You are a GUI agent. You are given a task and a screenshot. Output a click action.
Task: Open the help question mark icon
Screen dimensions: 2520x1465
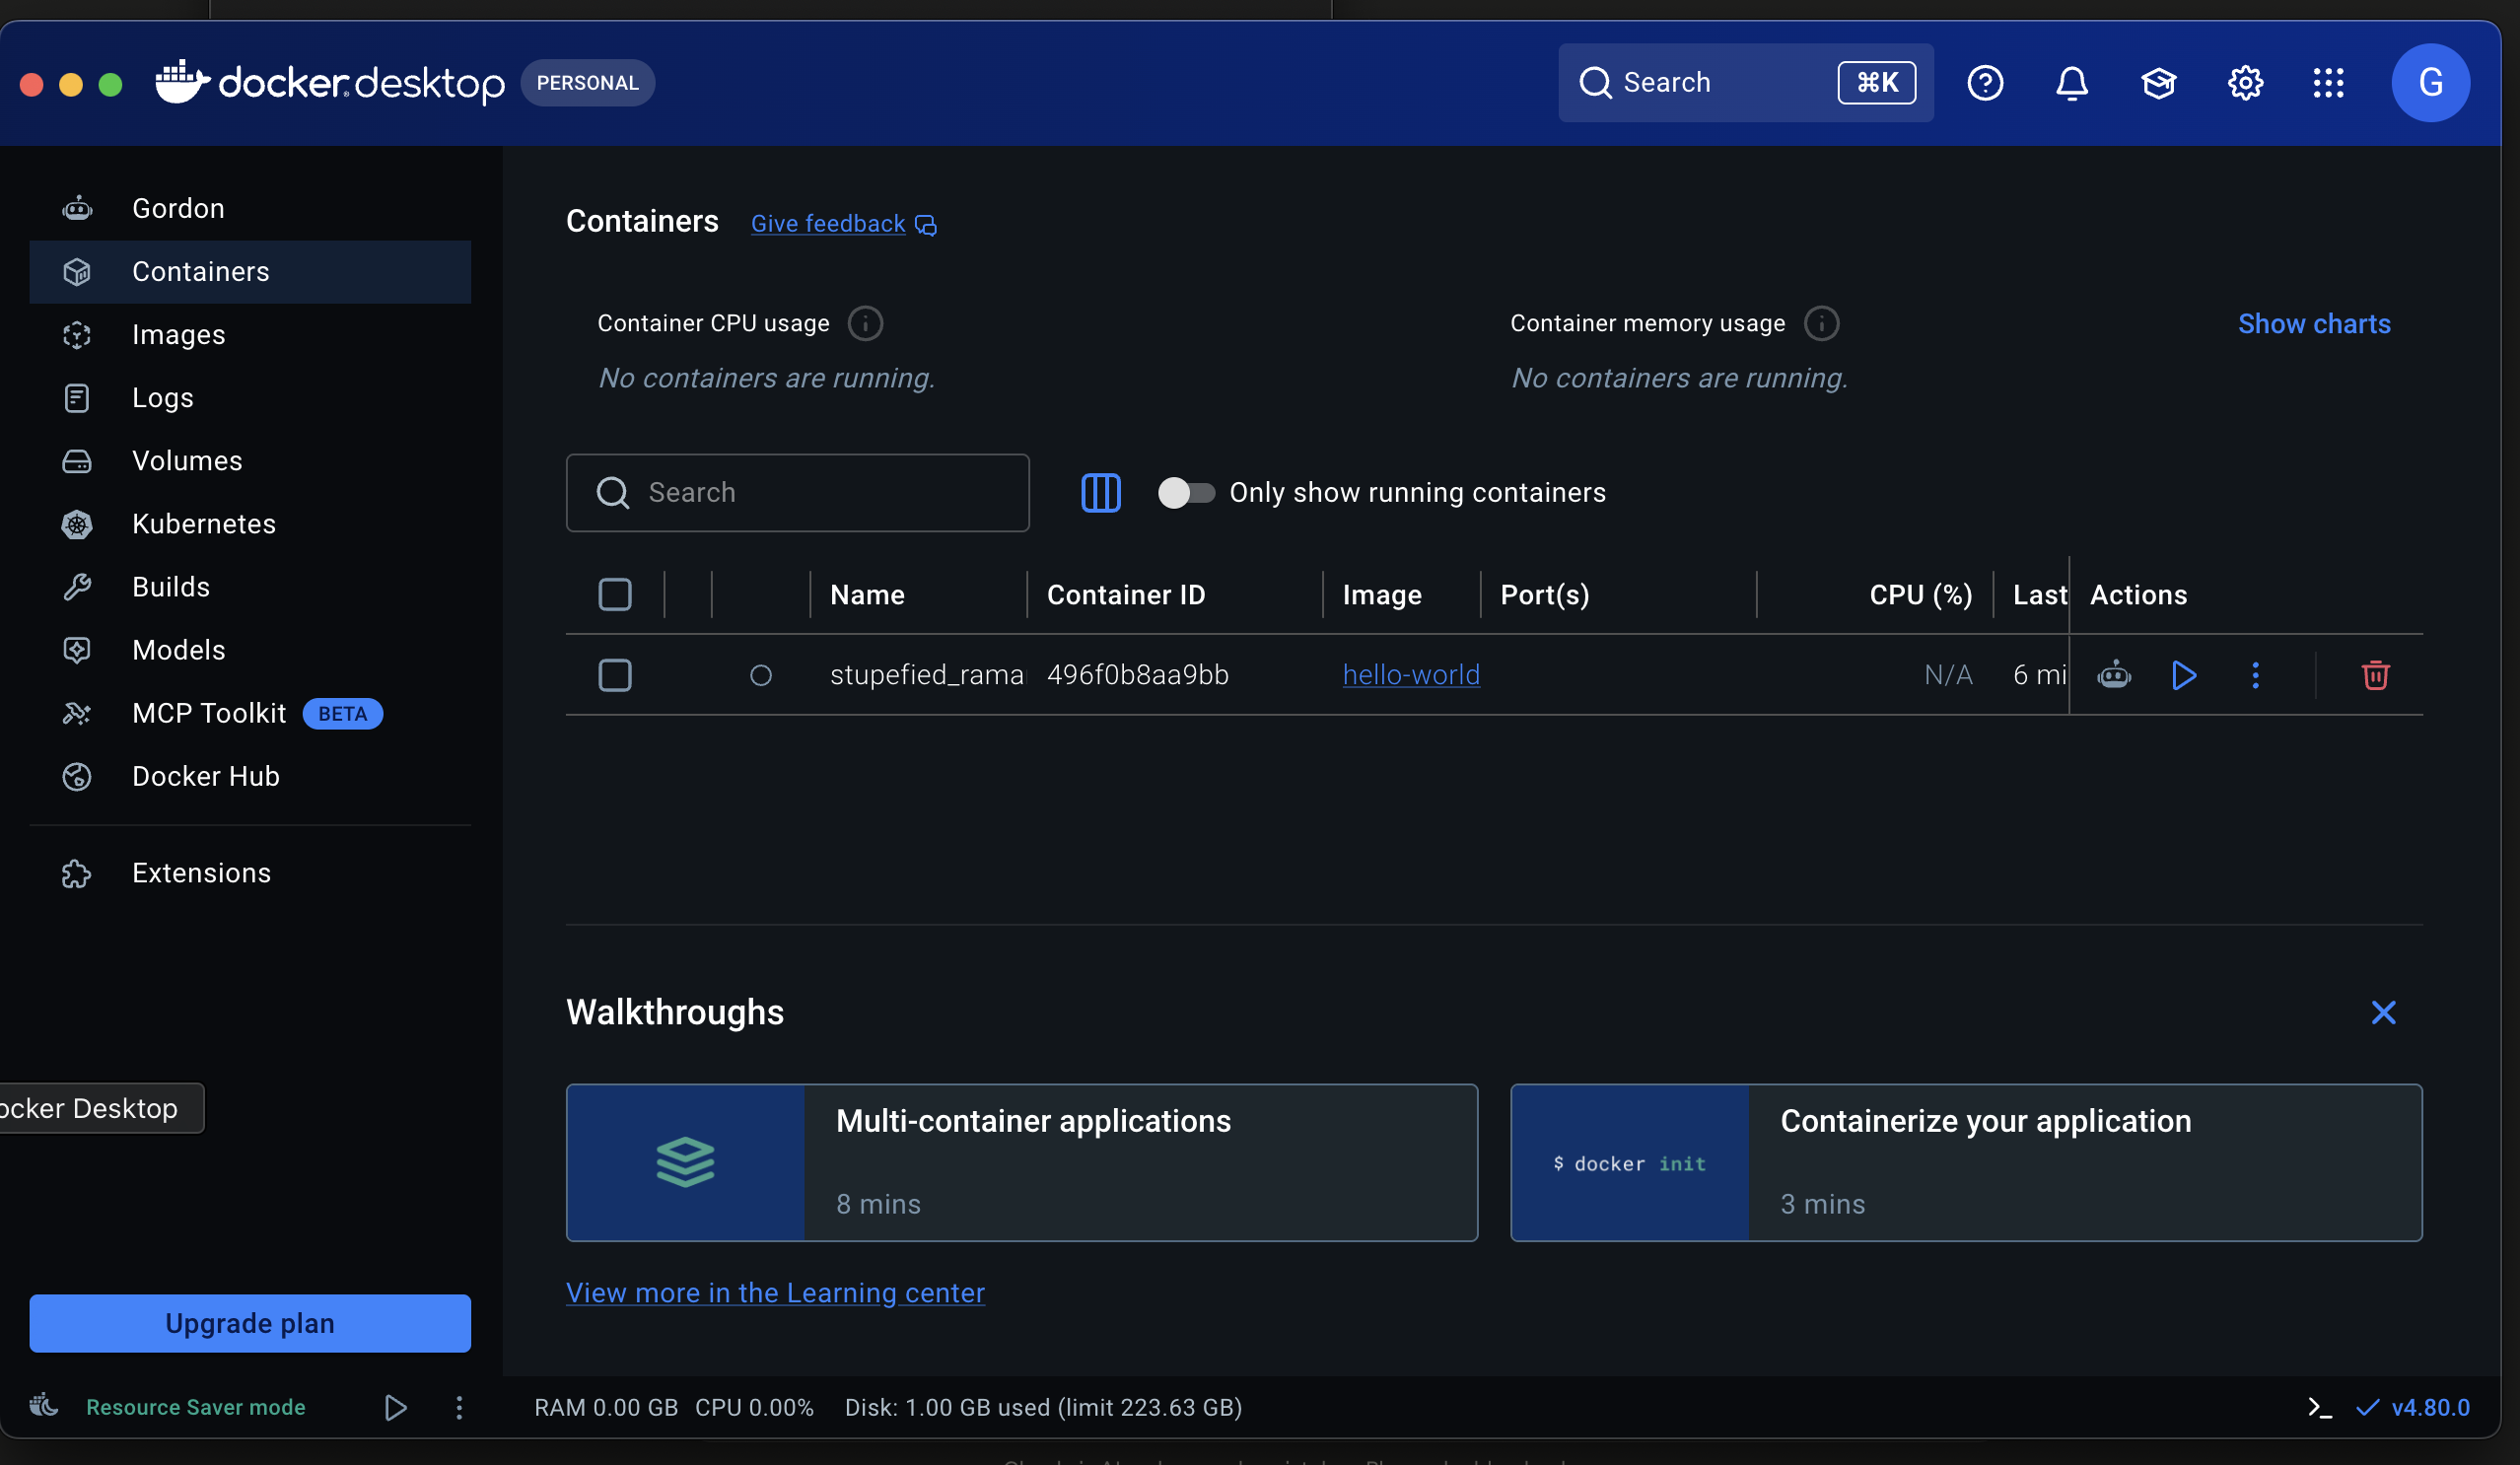pos(1985,83)
